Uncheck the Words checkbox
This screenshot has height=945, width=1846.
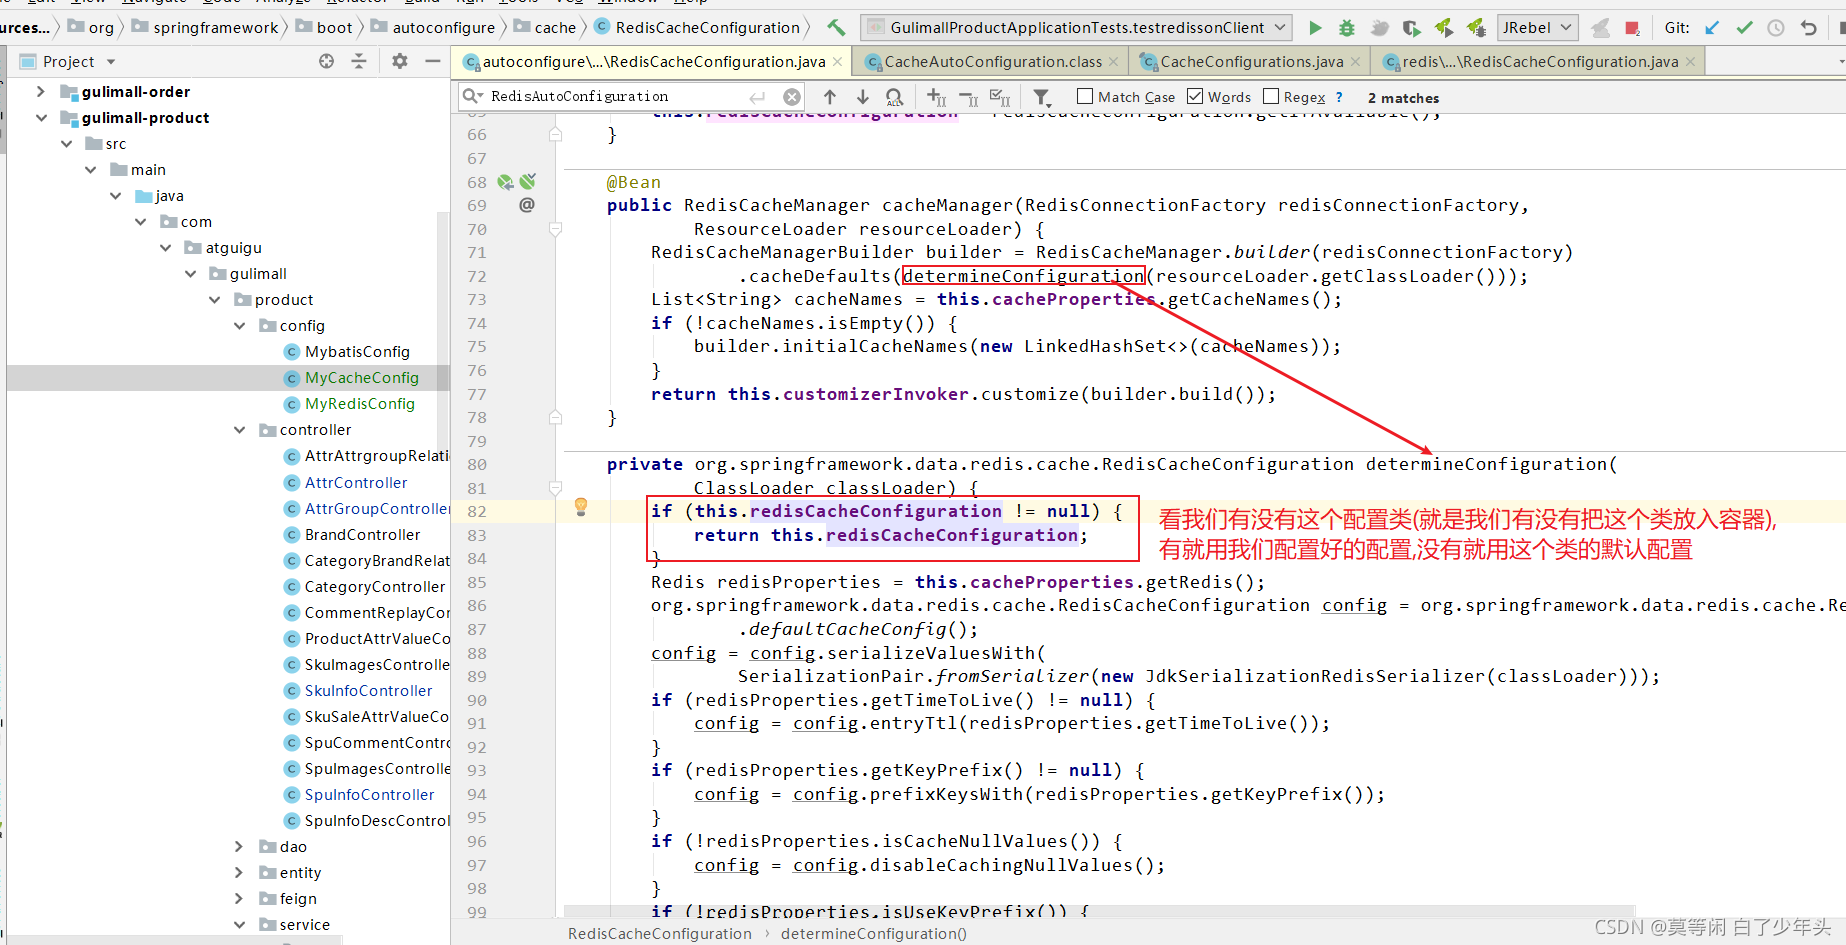1195,96
